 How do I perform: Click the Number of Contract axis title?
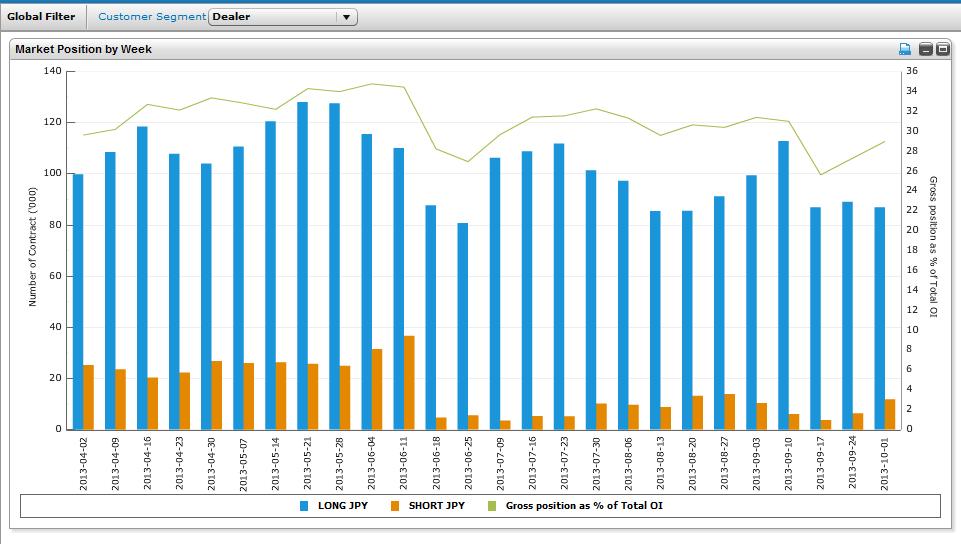tap(32, 250)
